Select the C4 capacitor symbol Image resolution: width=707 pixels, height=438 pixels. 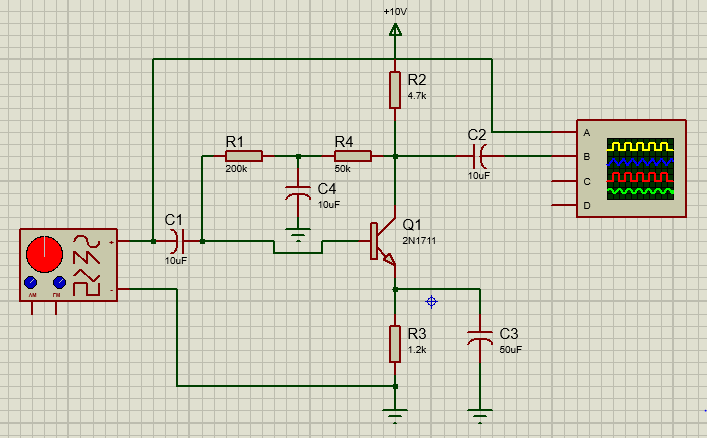[x=298, y=193]
